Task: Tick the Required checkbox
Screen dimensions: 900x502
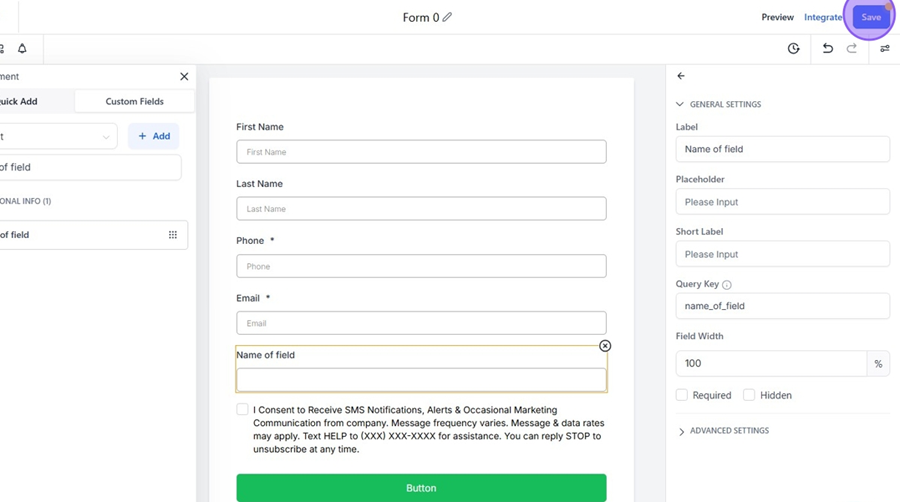Action: (682, 395)
